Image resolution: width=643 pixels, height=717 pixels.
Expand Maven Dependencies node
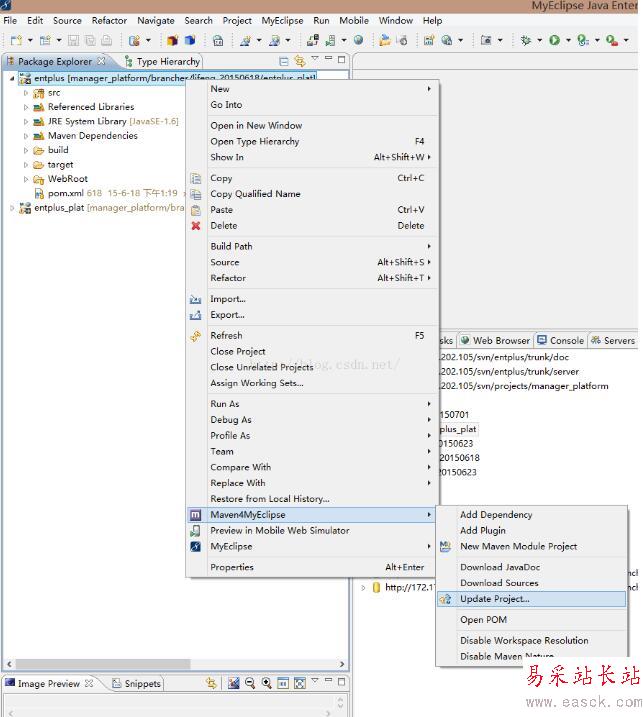pos(26,136)
